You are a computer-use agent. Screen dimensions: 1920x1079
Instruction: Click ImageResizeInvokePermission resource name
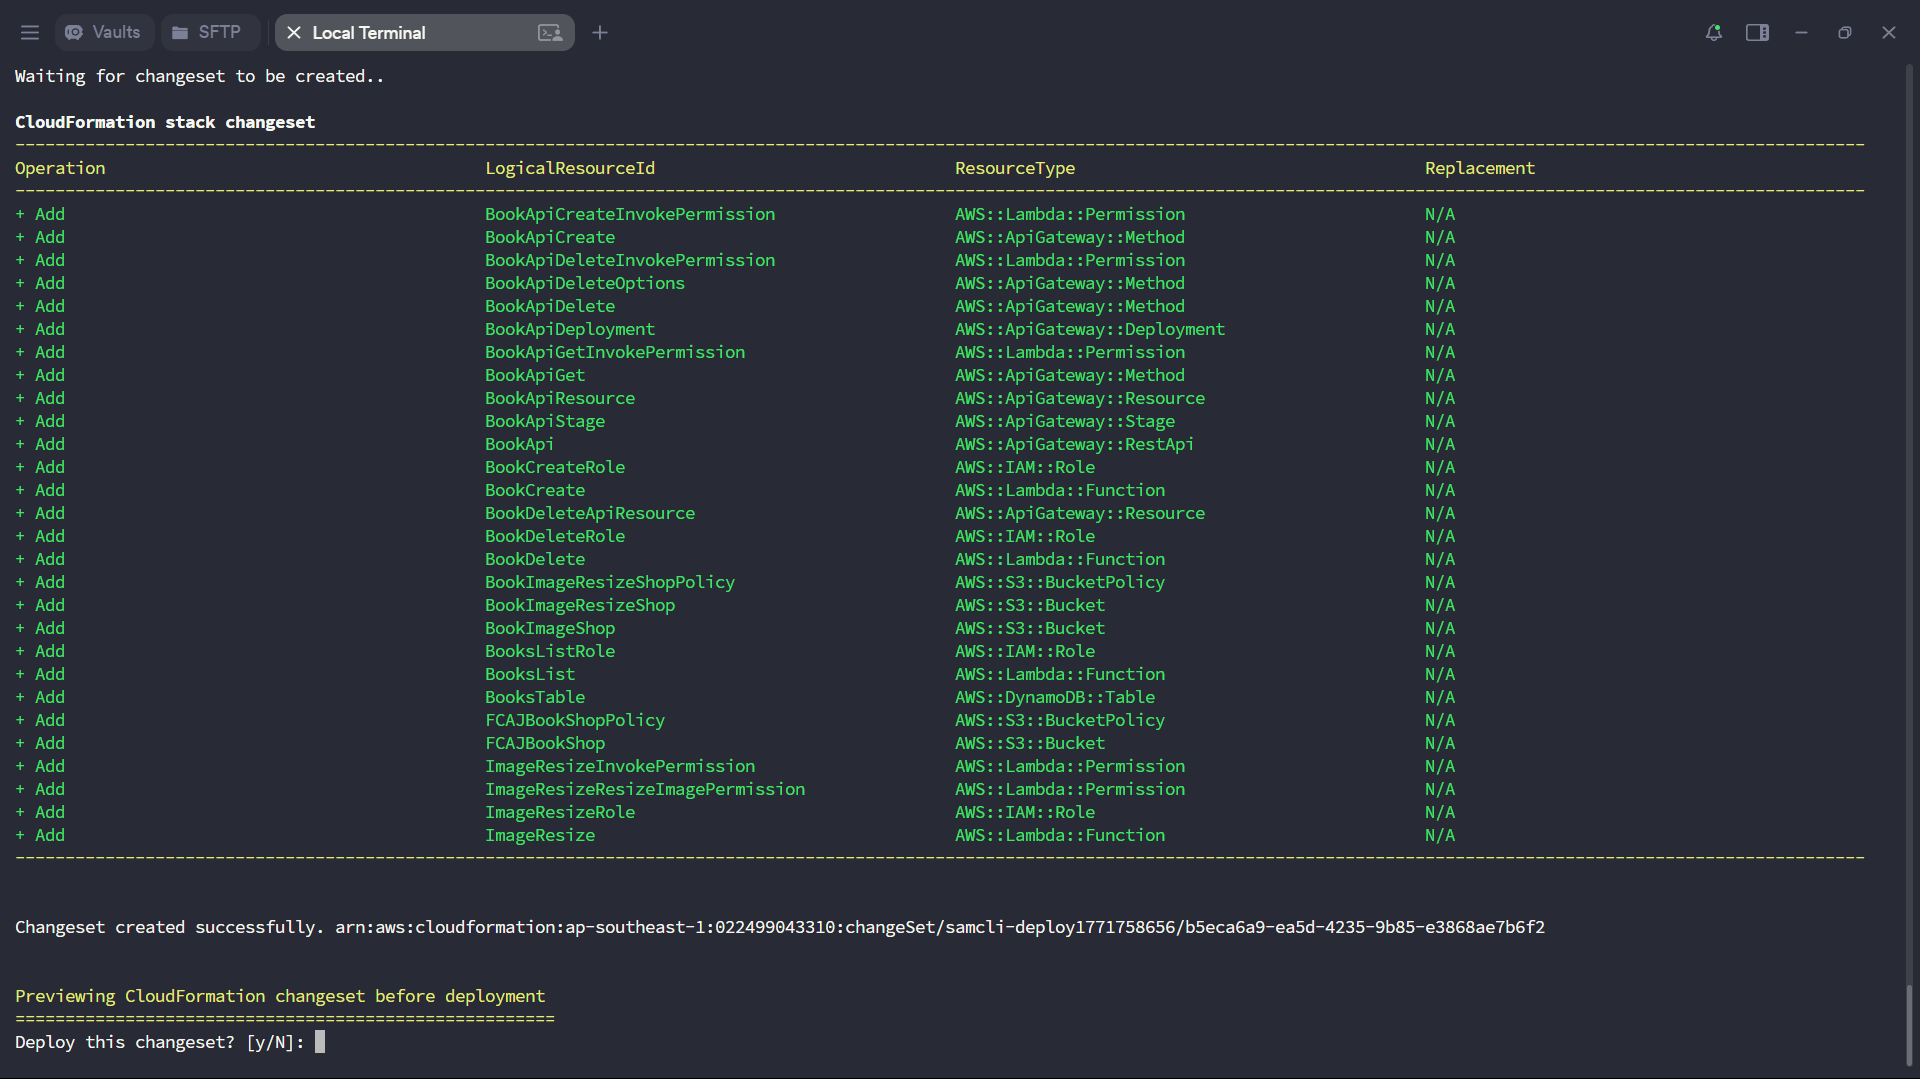click(620, 766)
